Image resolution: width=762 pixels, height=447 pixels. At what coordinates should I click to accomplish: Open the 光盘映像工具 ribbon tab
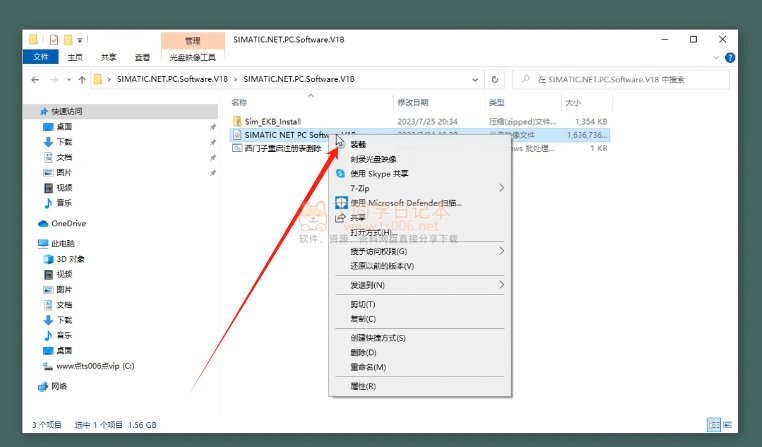192,57
